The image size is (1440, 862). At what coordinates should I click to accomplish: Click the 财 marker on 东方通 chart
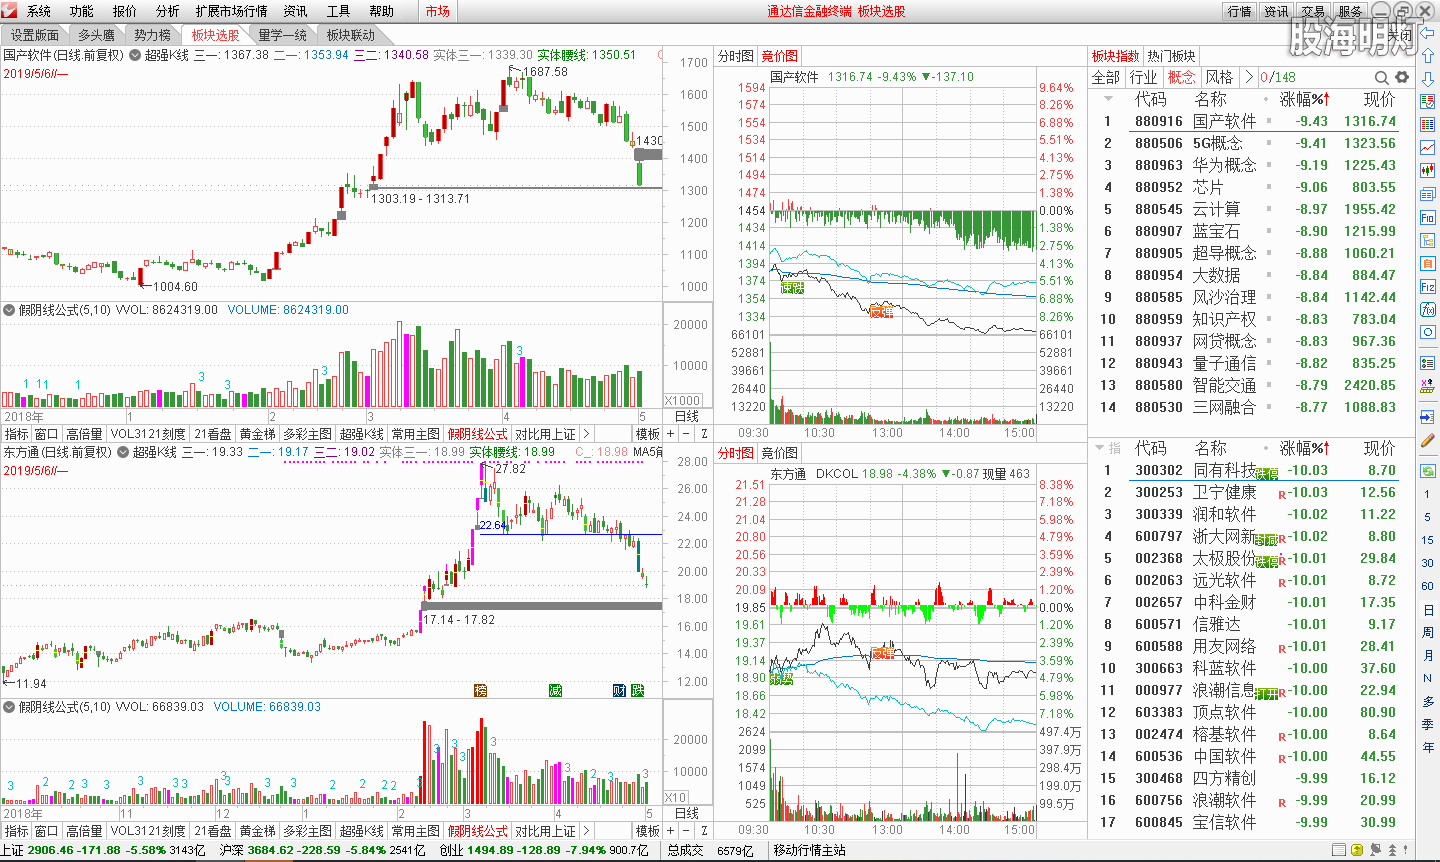click(619, 690)
